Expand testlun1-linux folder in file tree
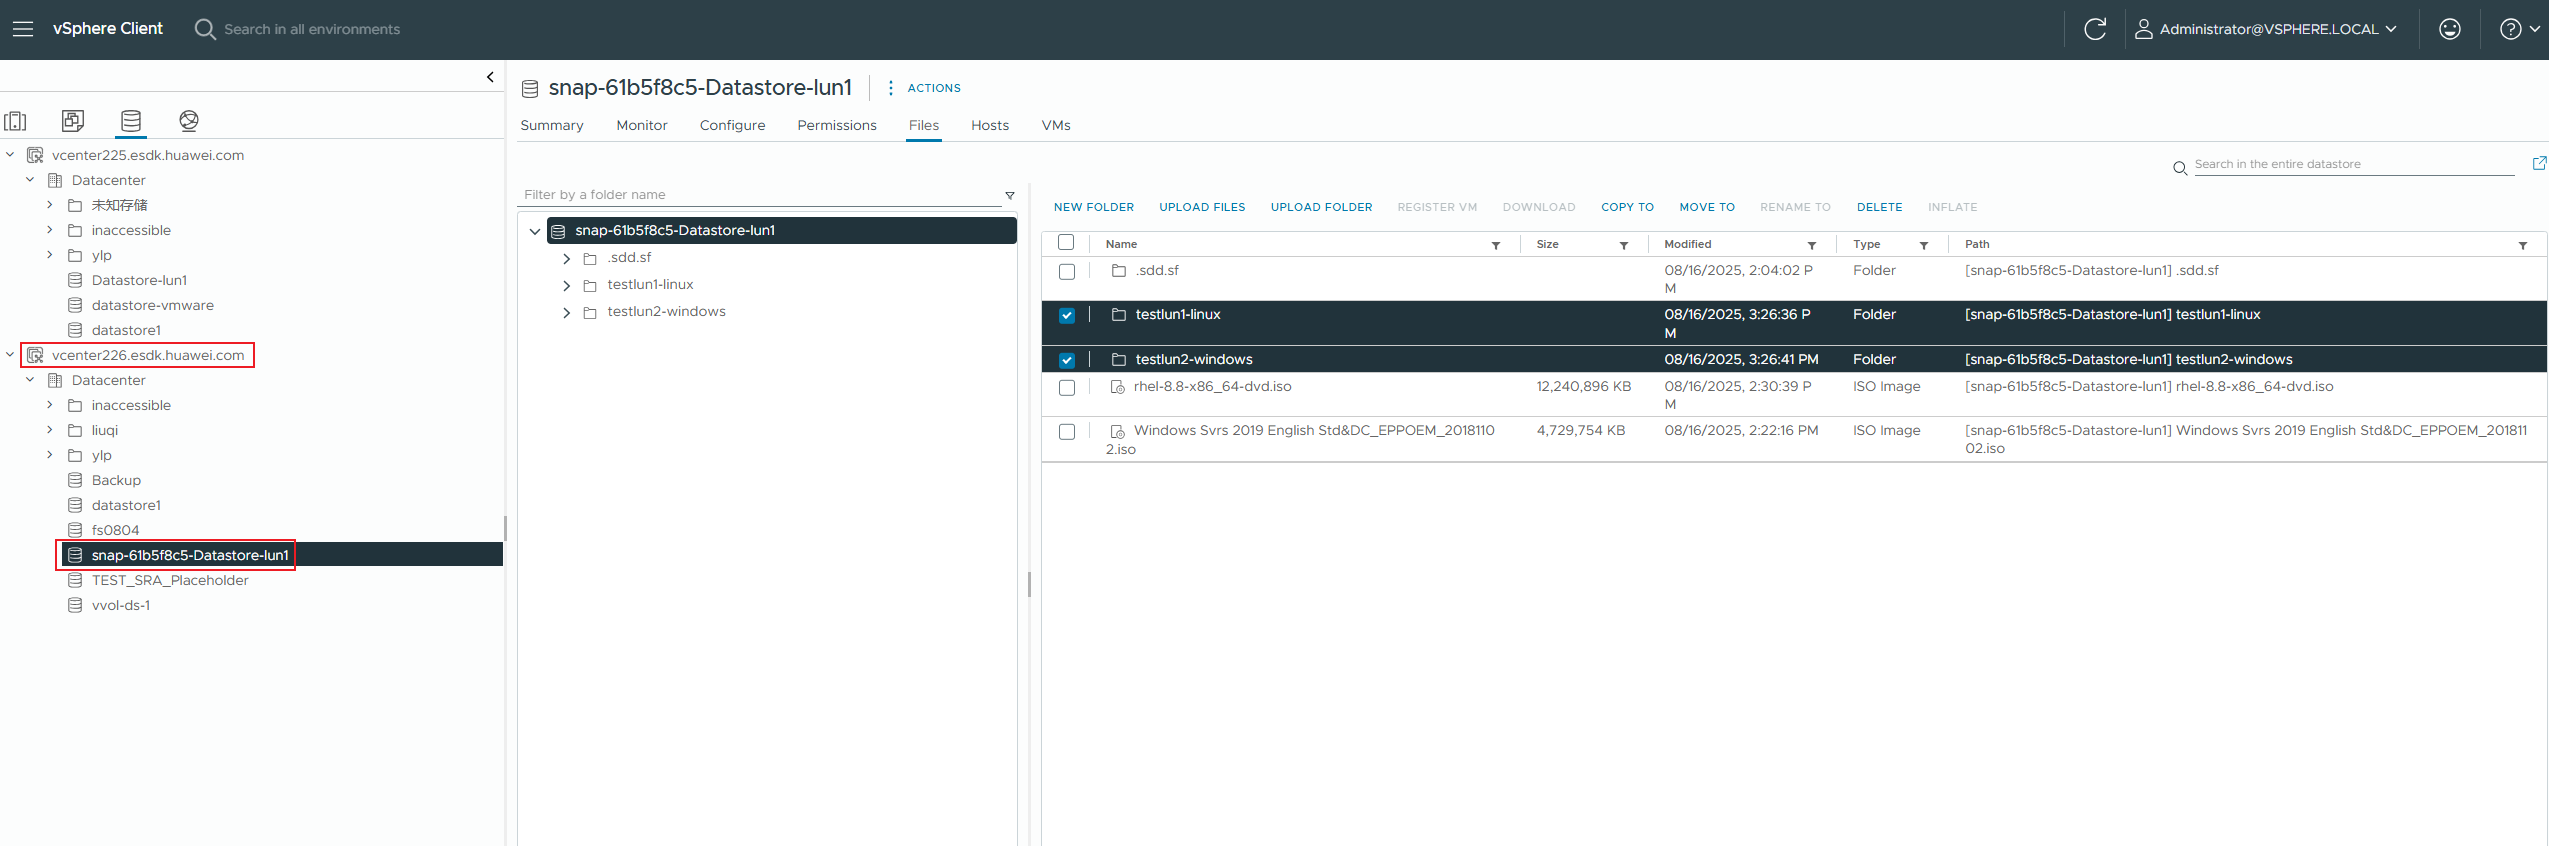The width and height of the screenshot is (2549, 846). coord(567,286)
